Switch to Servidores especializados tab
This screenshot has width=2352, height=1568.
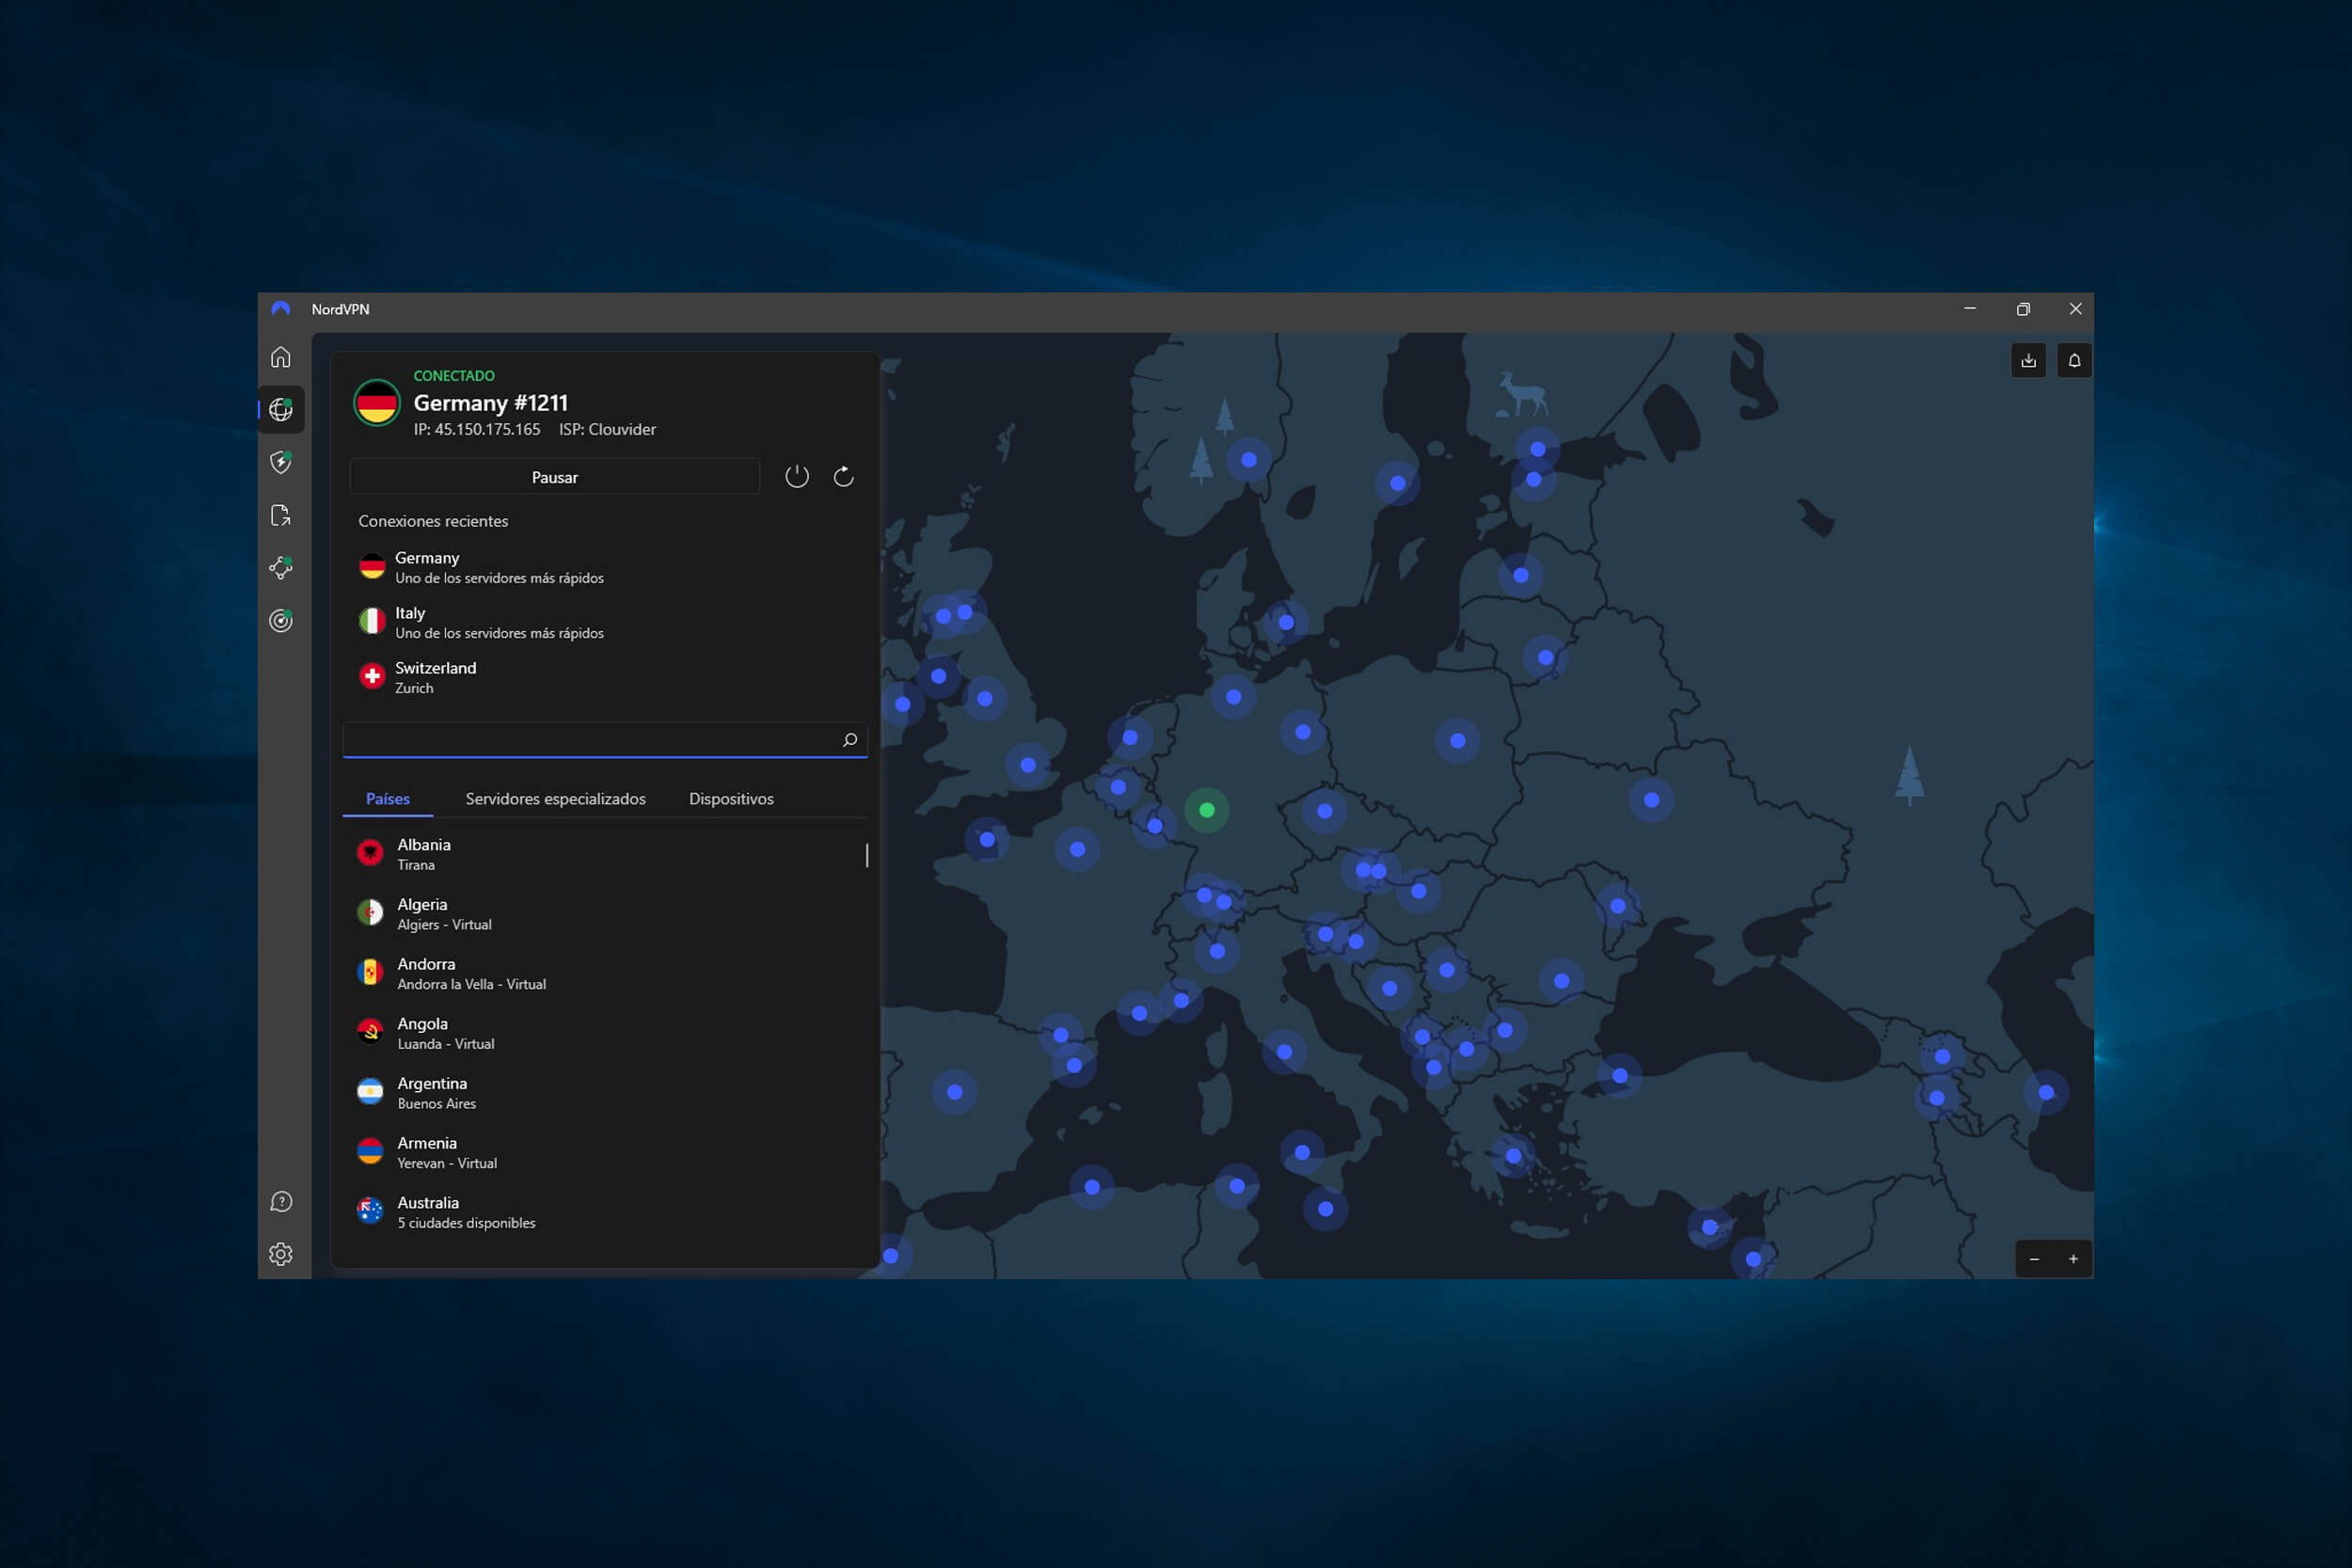556,799
